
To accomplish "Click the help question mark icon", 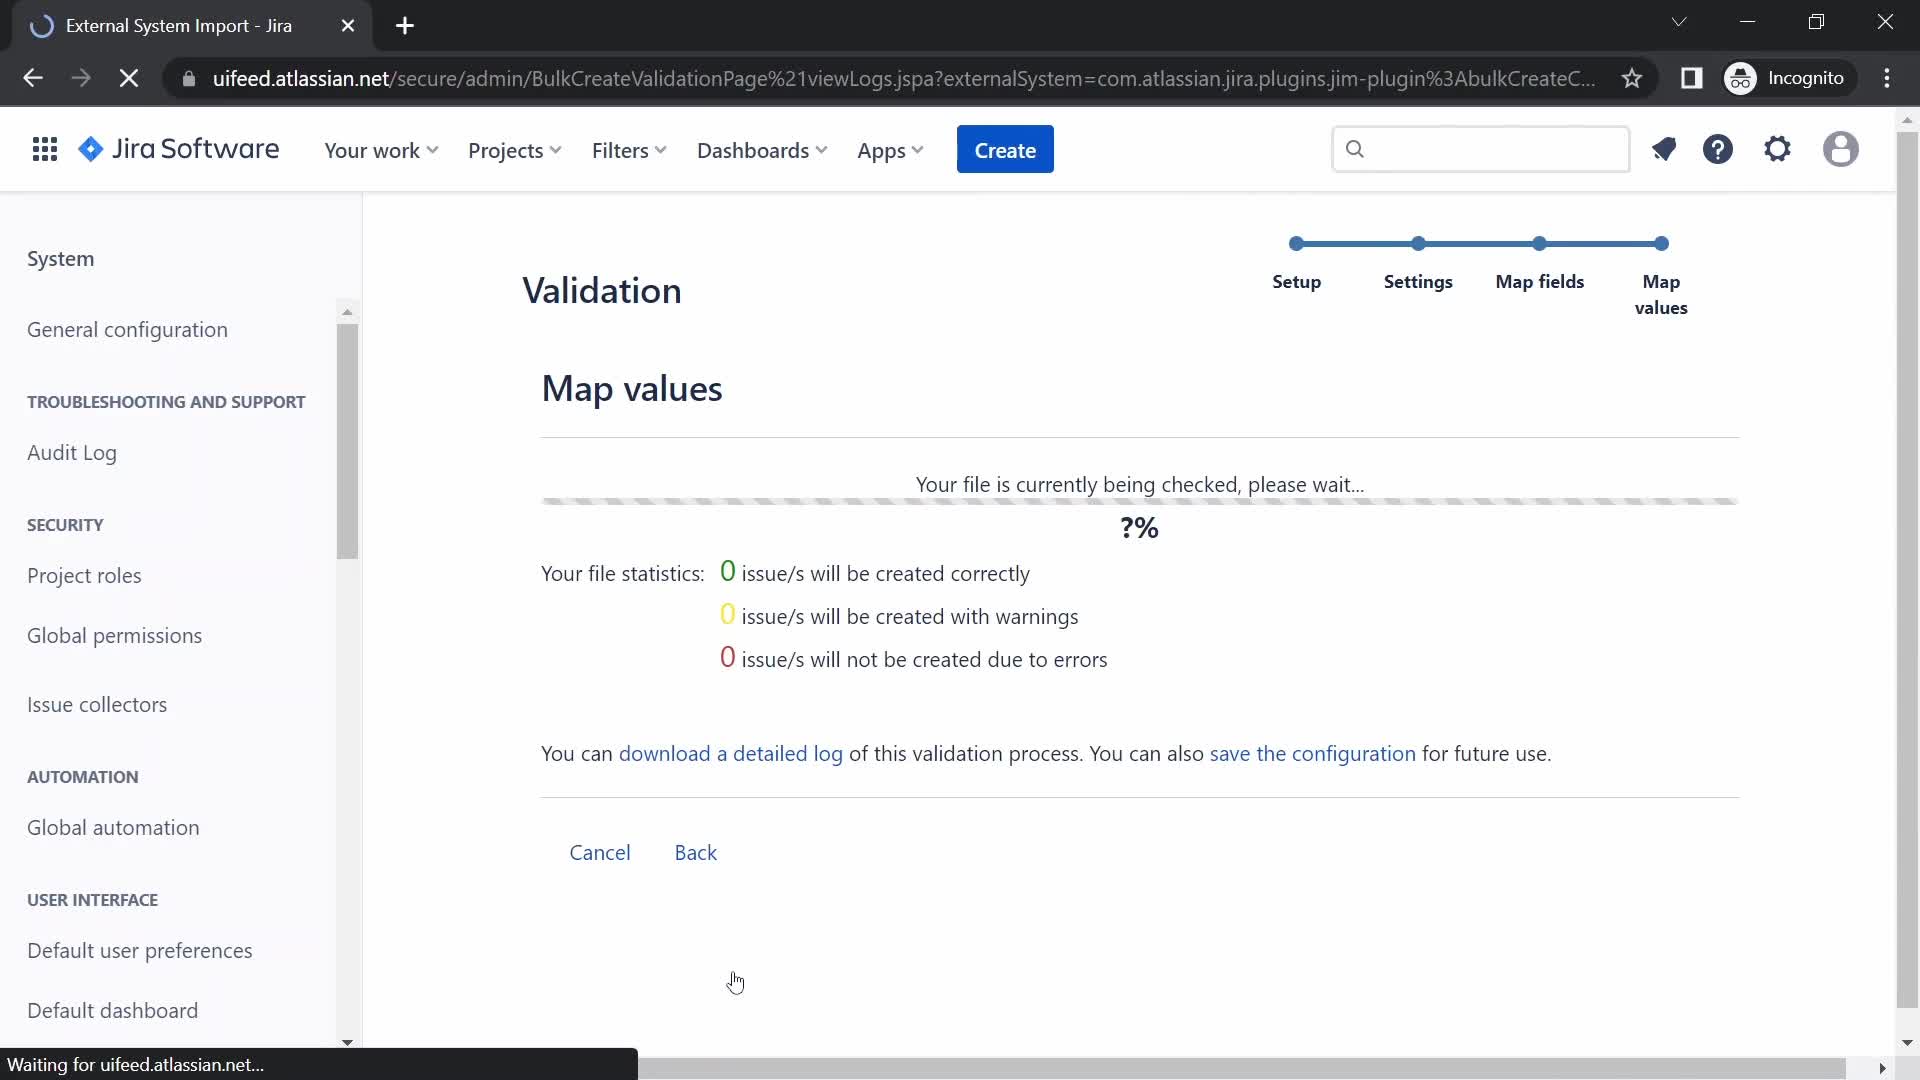I will pyautogui.click(x=1721, y=149).
